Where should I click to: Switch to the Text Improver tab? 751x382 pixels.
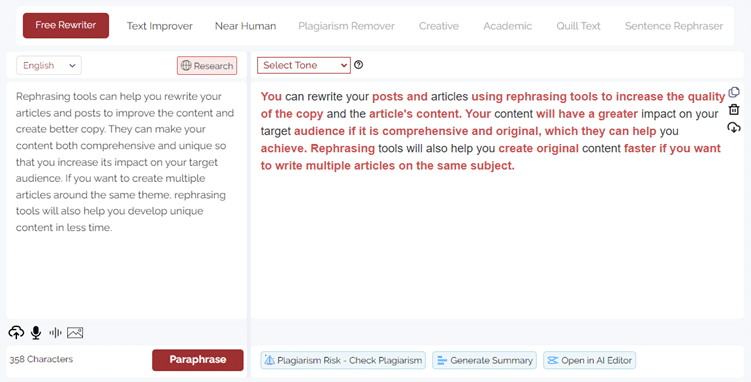point(159,26)
